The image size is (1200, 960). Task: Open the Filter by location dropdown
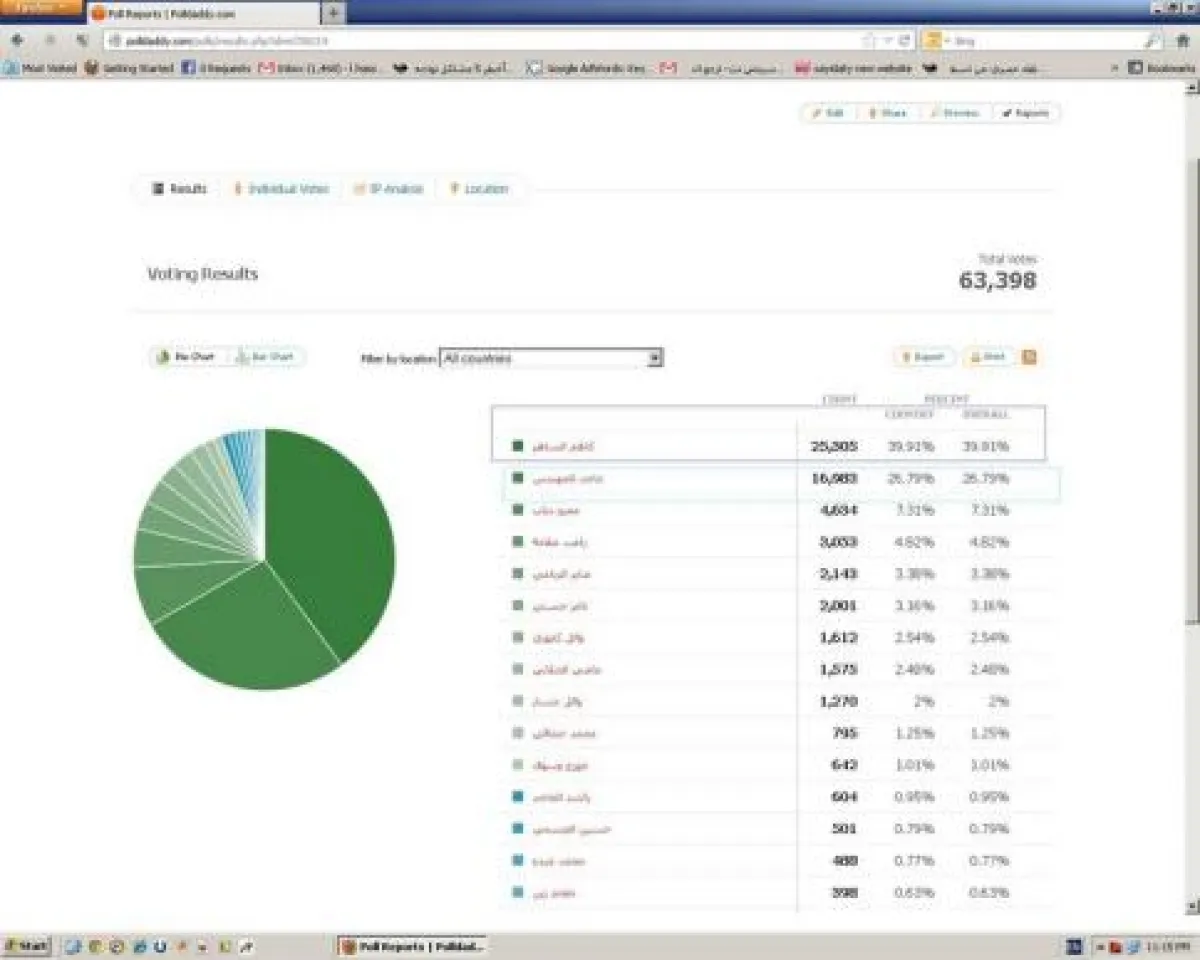(551, 358)
